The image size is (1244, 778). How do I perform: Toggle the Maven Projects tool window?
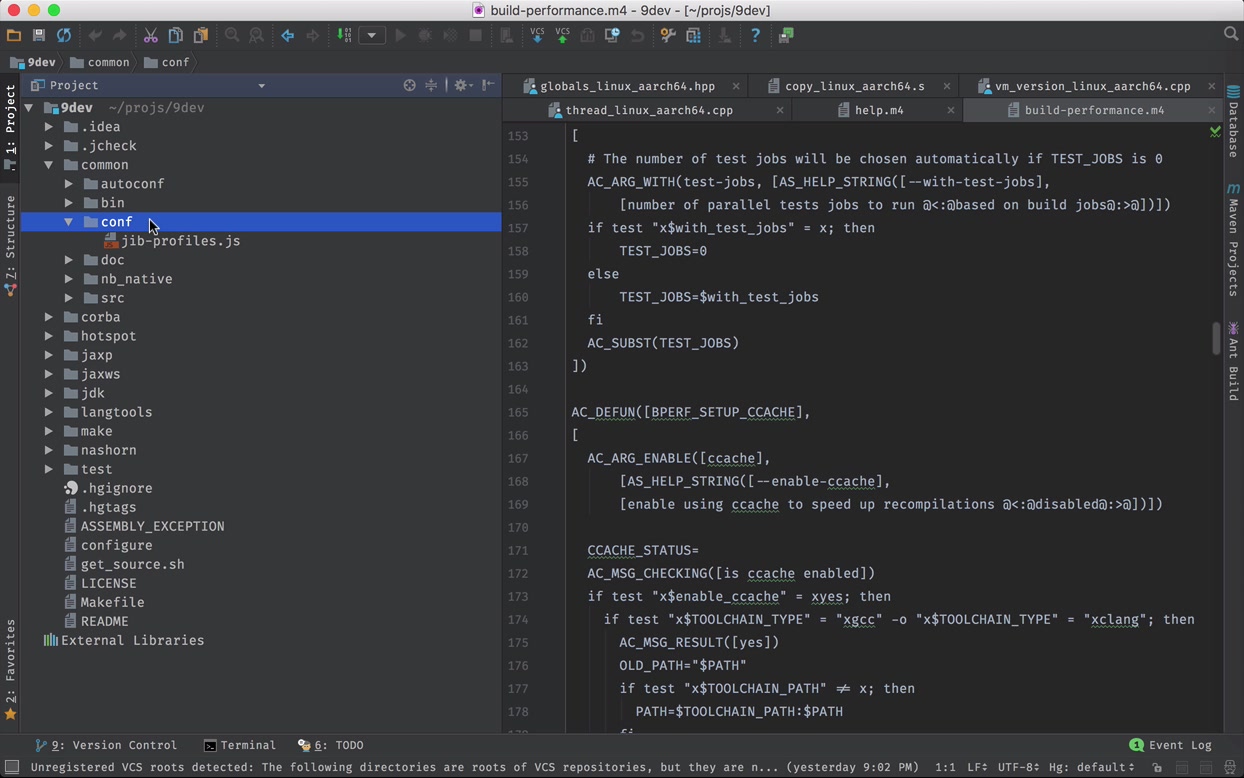[1234, 240]
